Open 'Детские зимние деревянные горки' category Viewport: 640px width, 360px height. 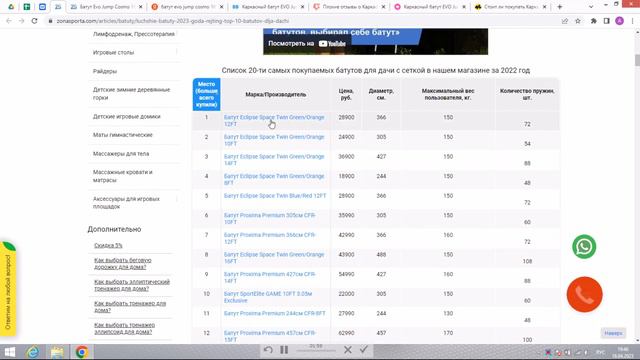pos(131,93)
